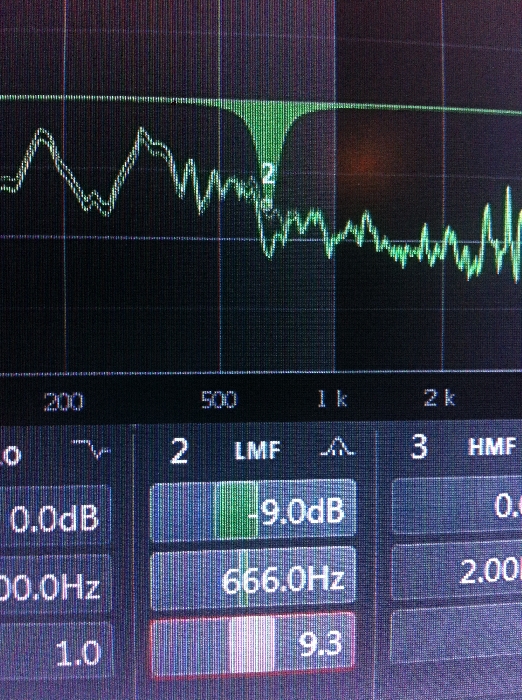Image resolution: width=522 pixels, height=700 pixels.
Task: Click the 9.3 Q value slider
Action: click(x=254, y=644)
